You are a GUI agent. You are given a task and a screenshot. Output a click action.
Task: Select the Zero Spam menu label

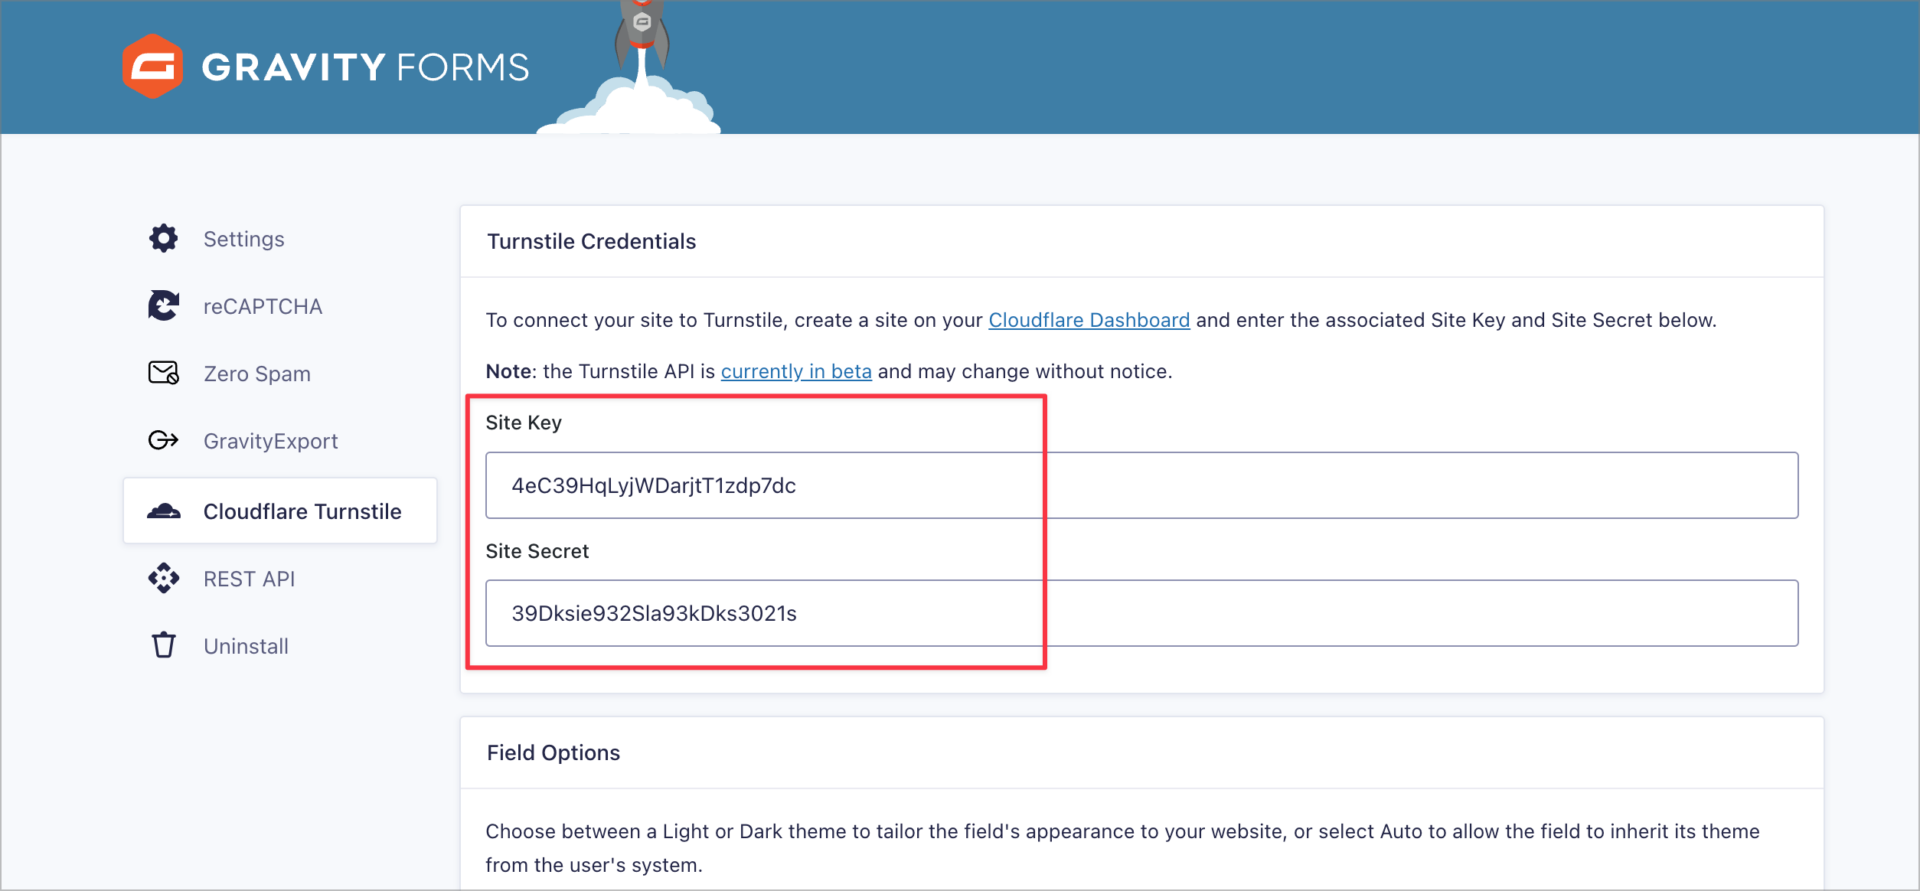pos(257,374)
